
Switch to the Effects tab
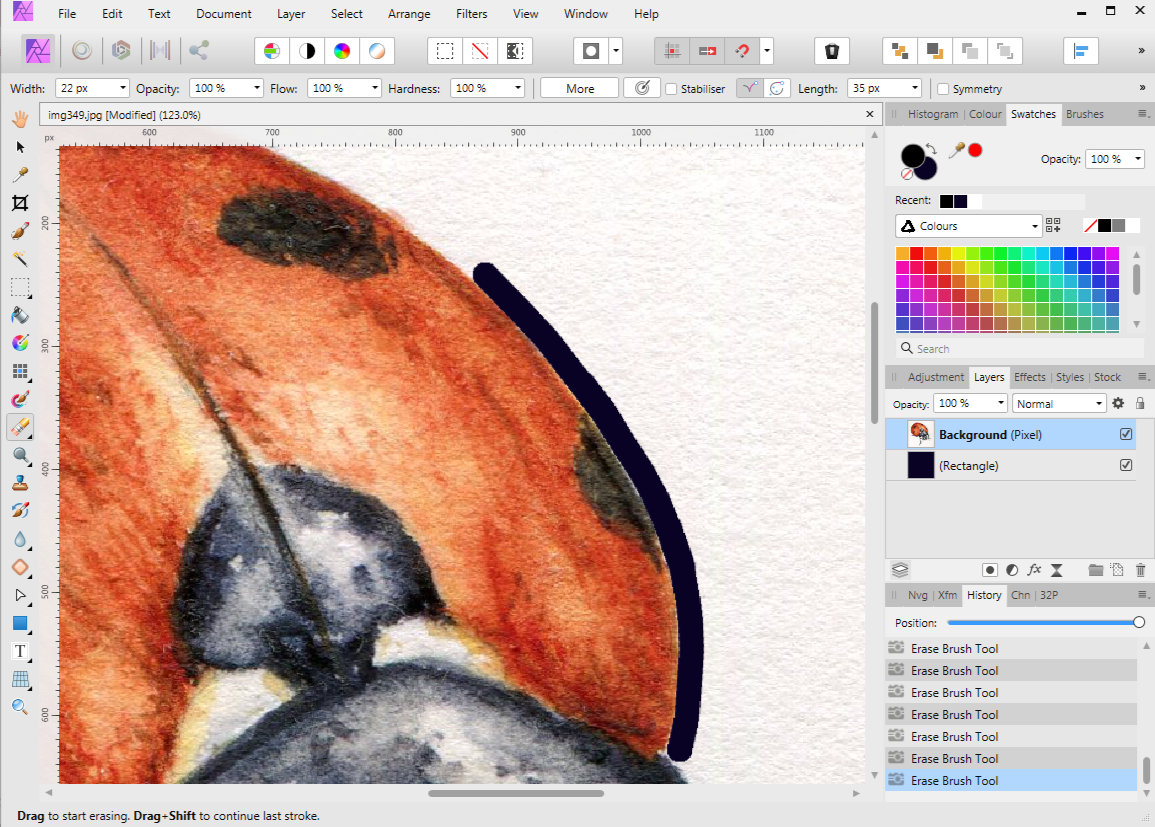[x=1029, y=377]
